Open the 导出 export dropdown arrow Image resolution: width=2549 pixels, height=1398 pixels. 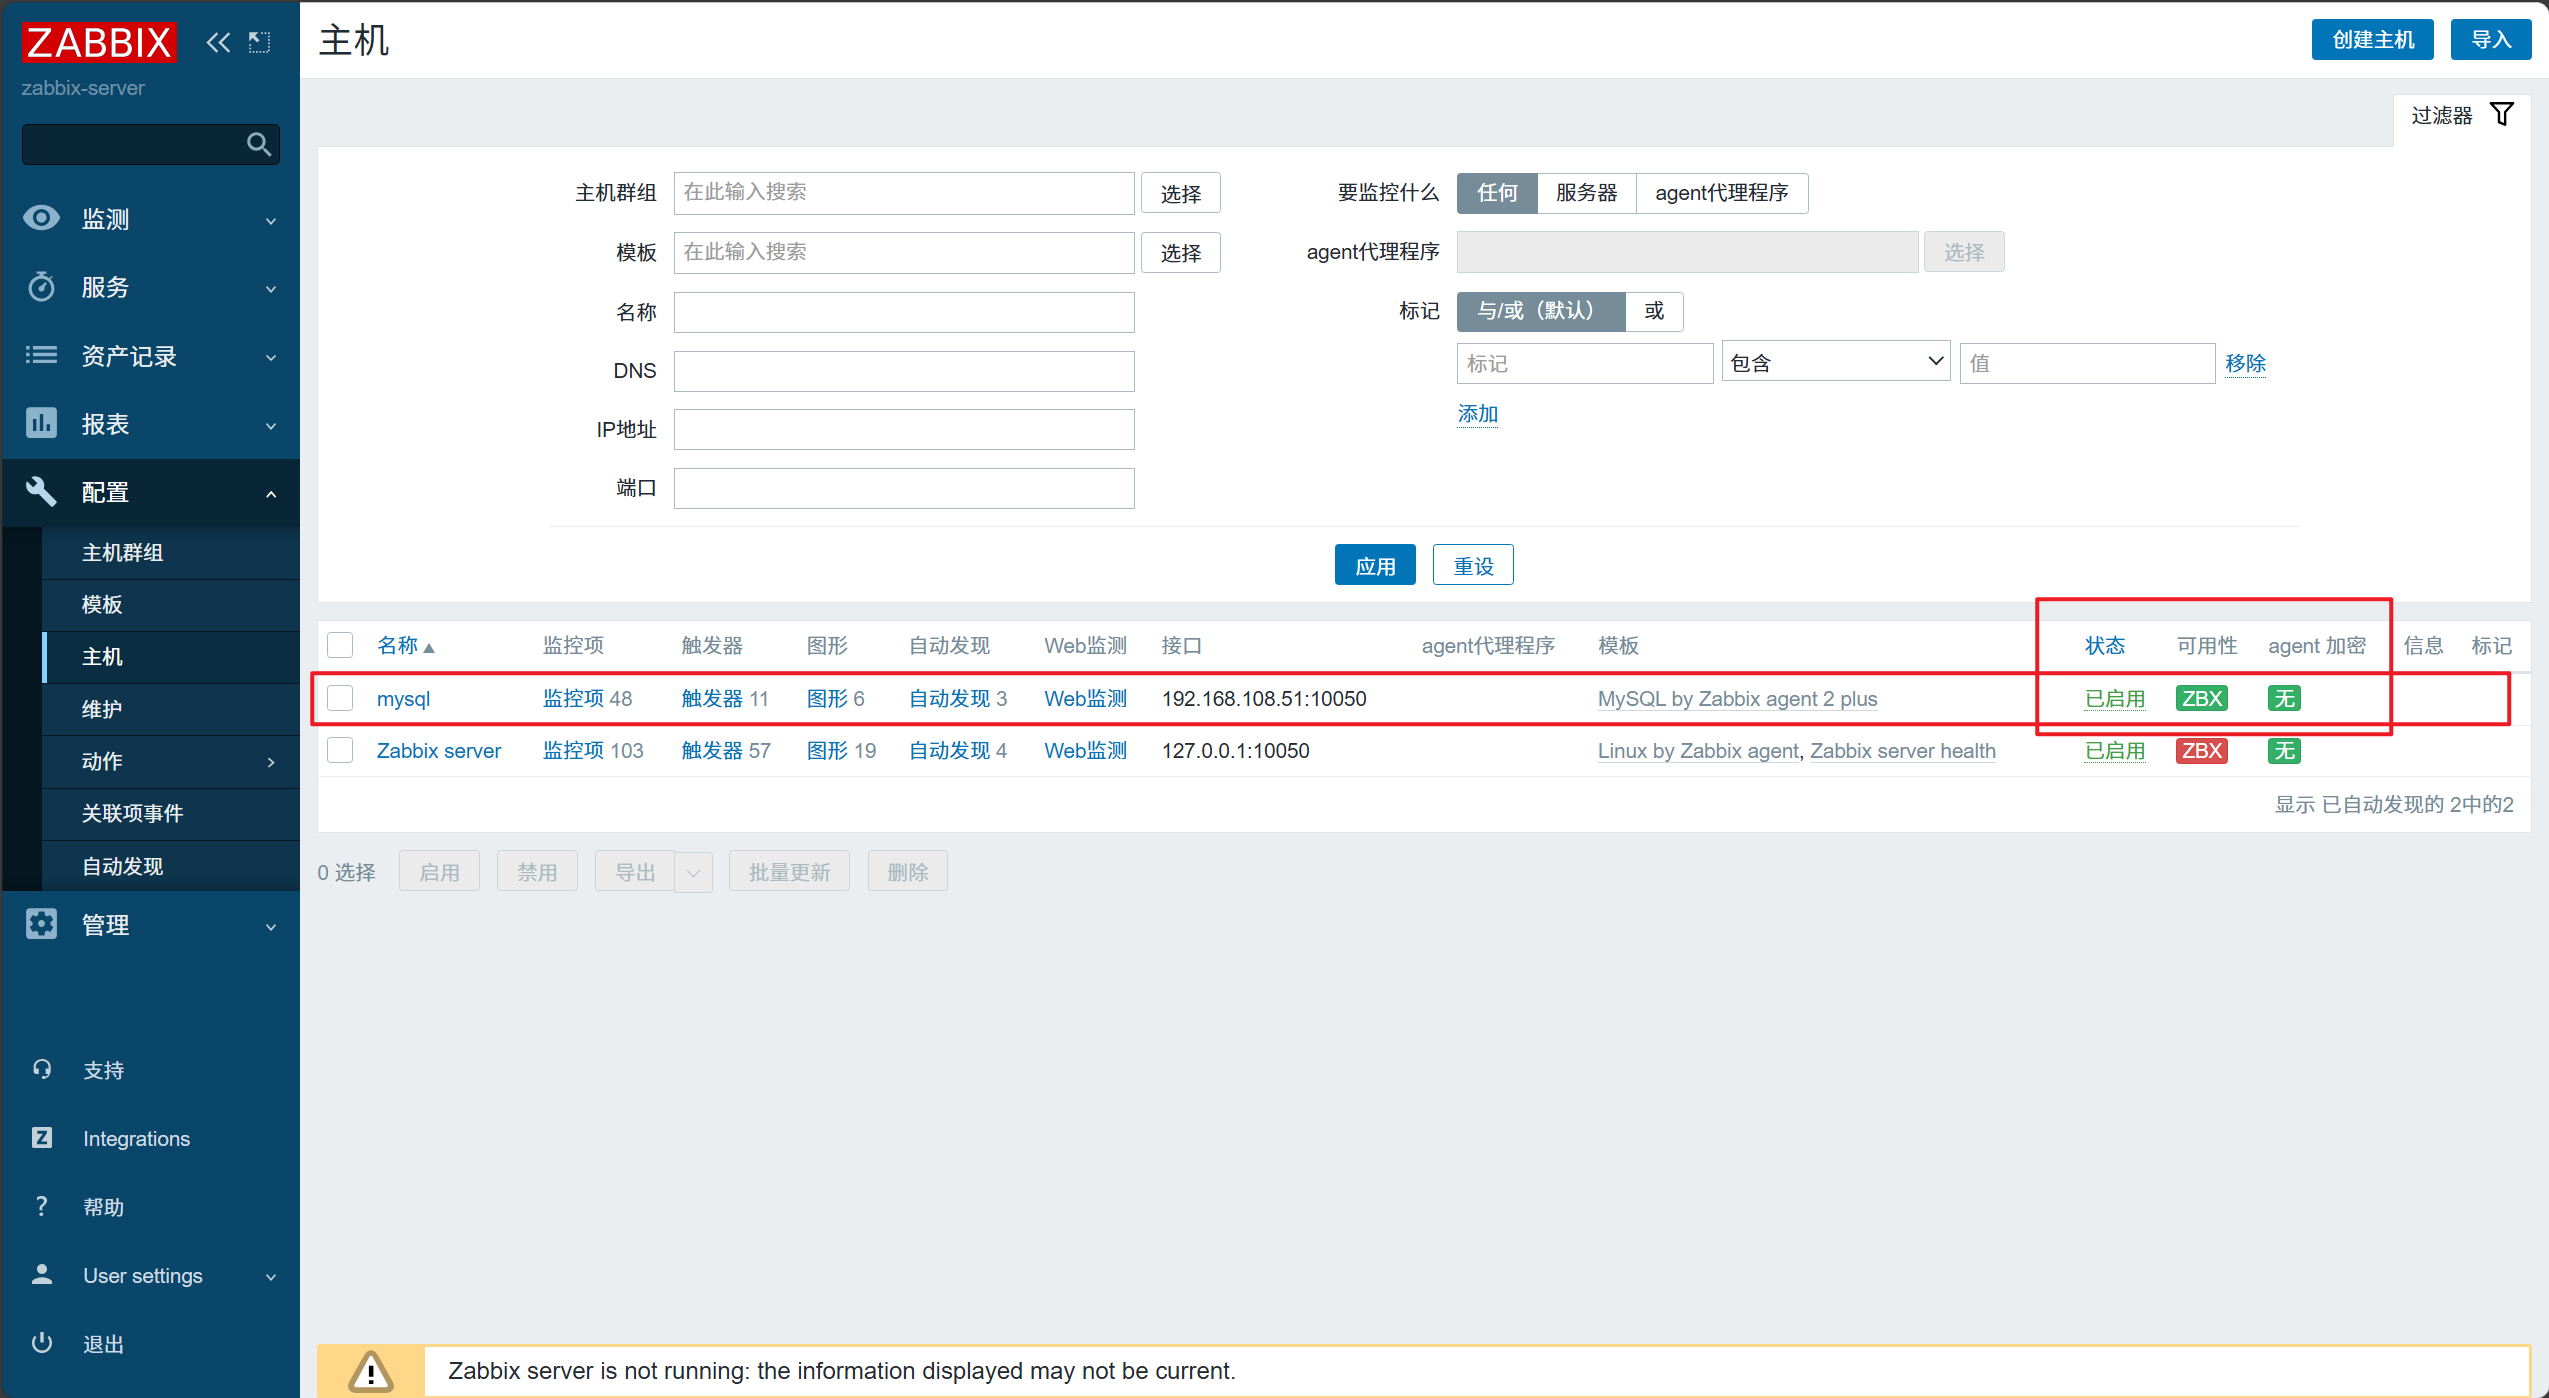pos(693,872)
